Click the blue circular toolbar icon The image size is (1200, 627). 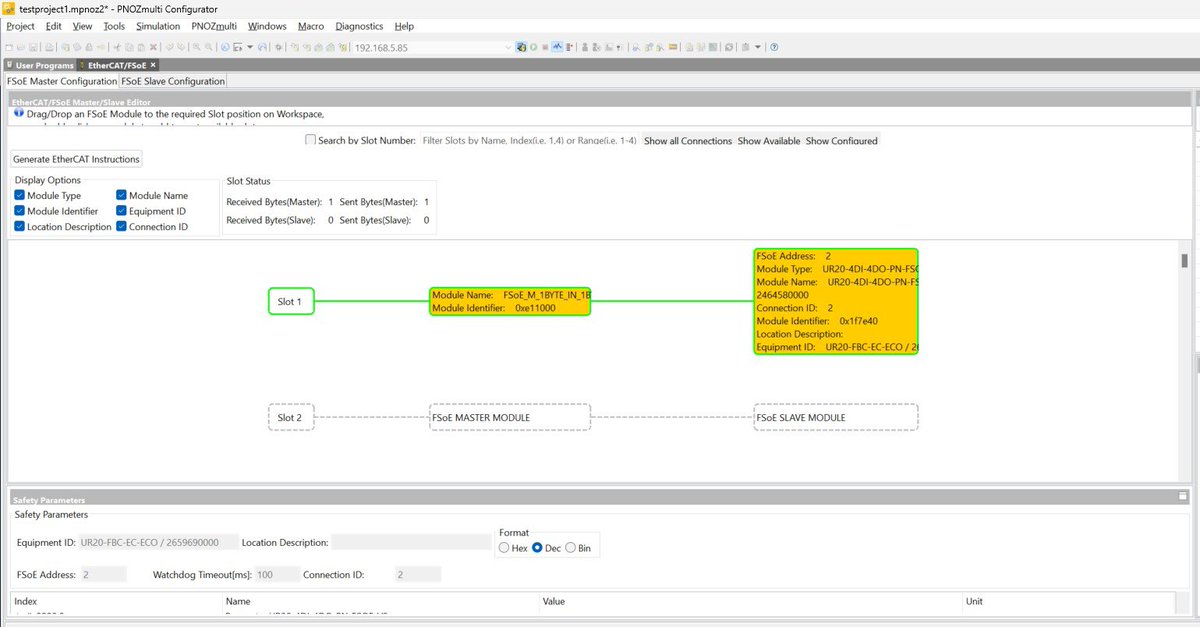(x=225, y=47)
